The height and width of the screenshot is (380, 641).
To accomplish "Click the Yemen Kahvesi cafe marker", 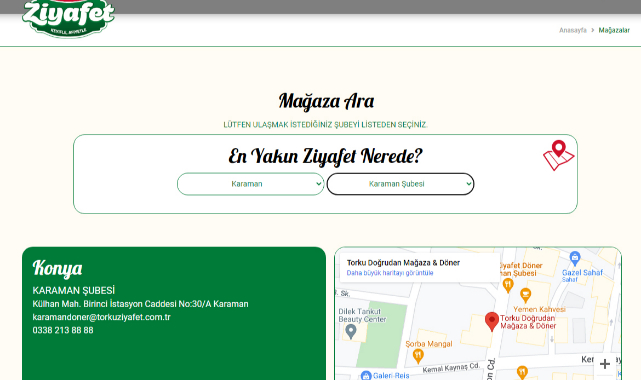I will [525, 295].
